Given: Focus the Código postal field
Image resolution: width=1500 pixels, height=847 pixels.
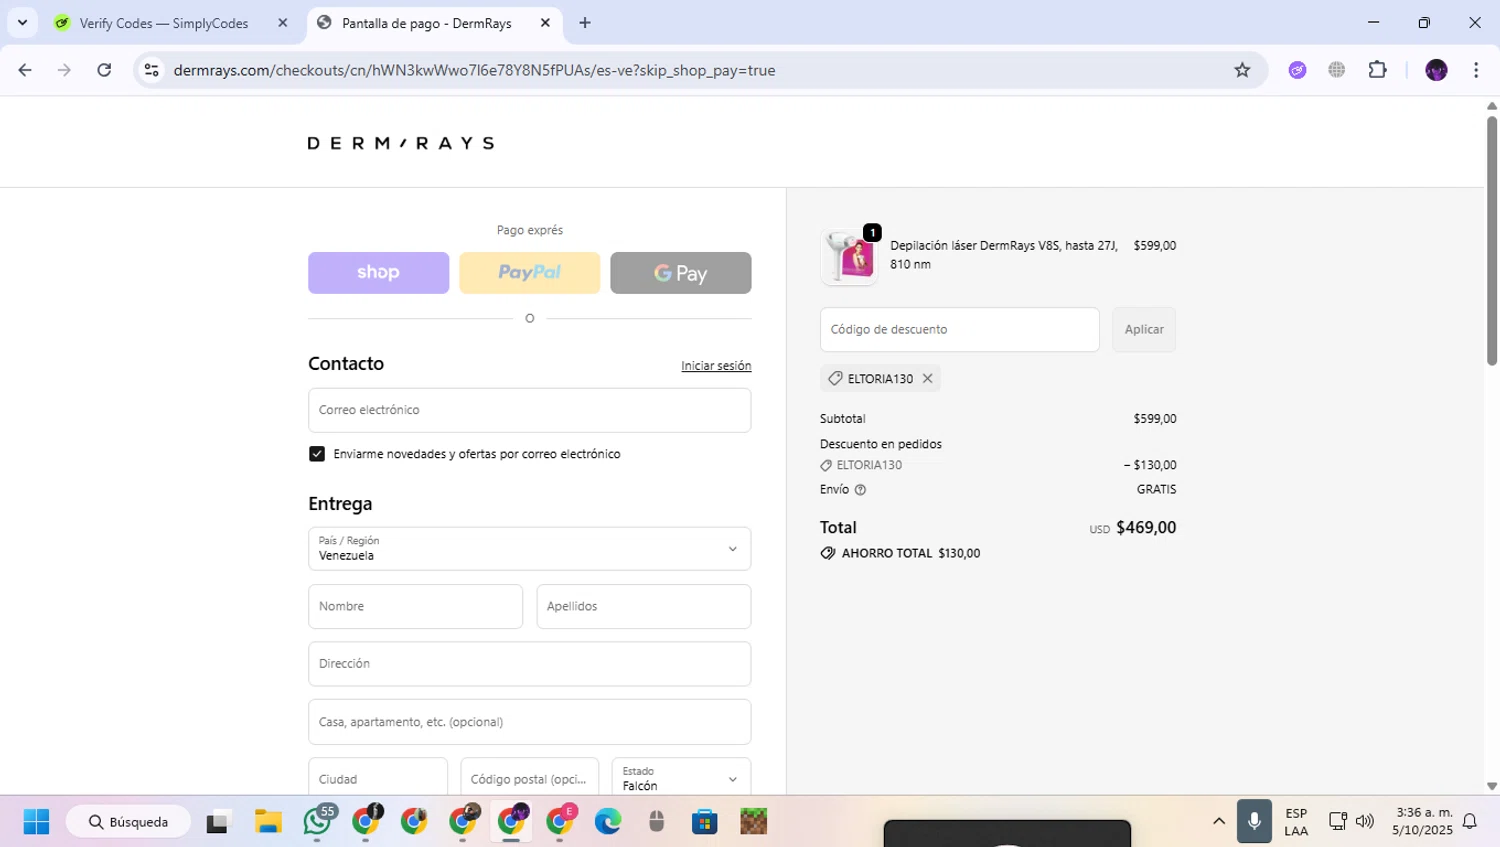Looking at the screenshot, I should coord(529,777).
